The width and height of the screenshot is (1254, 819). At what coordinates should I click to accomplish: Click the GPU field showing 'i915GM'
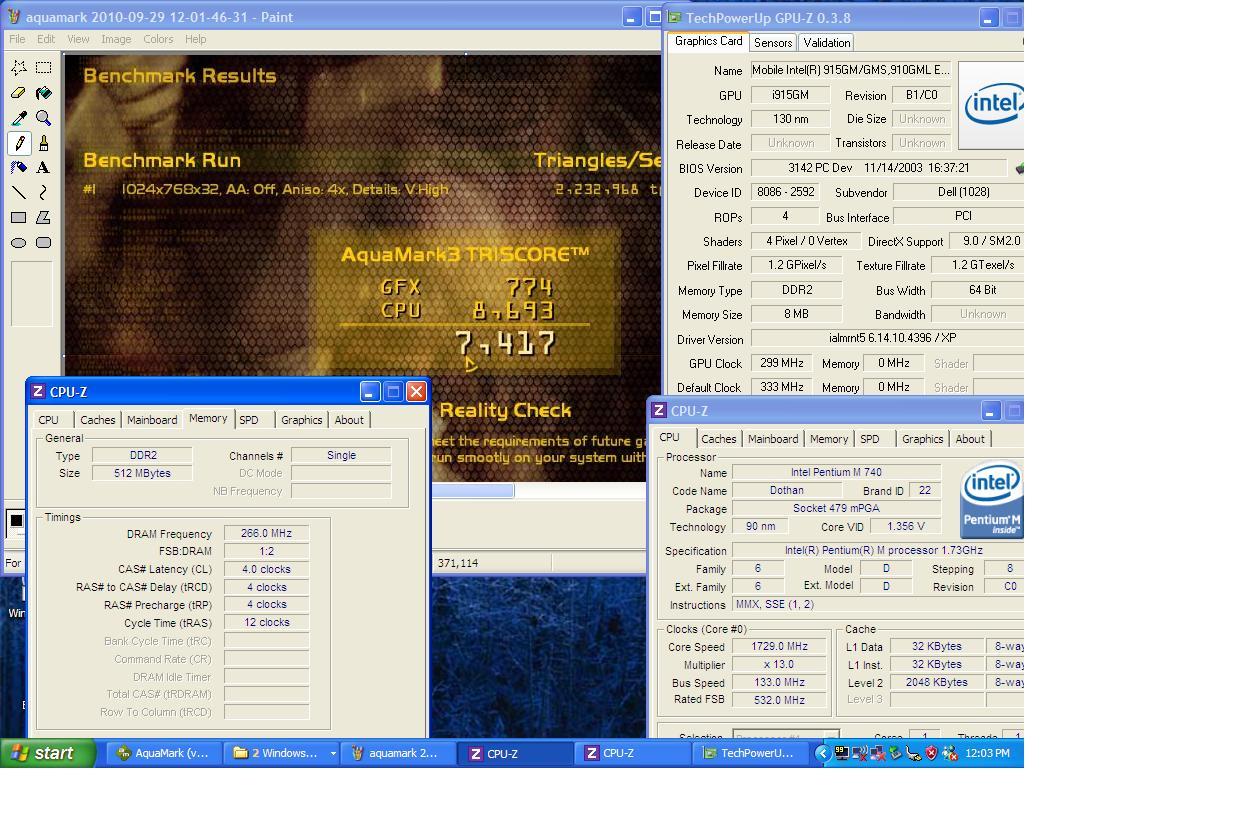click(790, 95)
